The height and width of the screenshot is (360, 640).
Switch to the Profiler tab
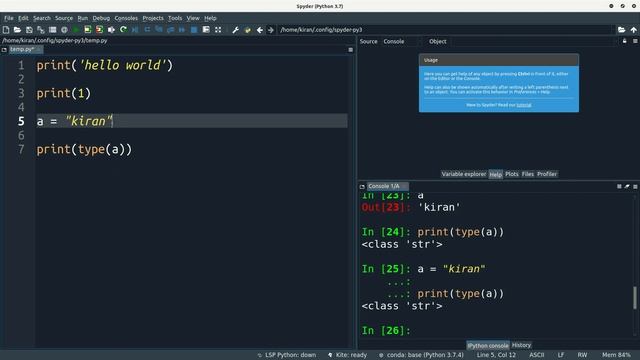[x=547, y=174]
